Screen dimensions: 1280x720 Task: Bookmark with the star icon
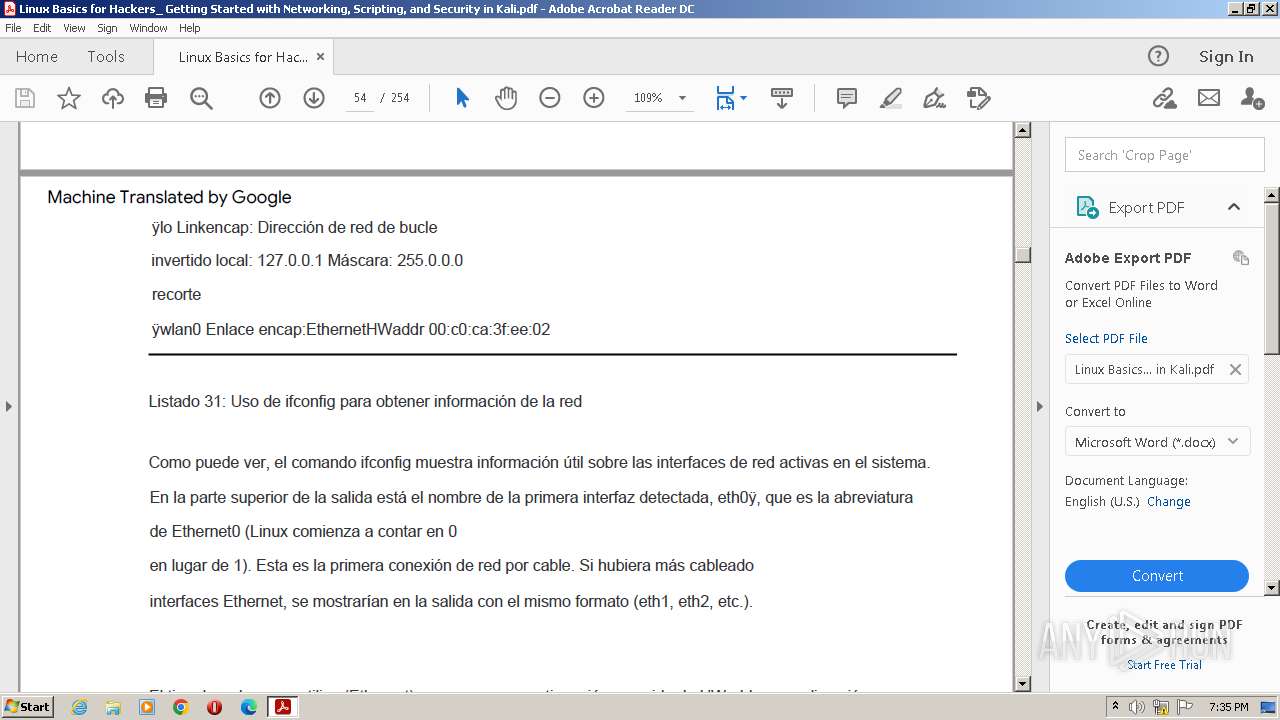point(69,98)
